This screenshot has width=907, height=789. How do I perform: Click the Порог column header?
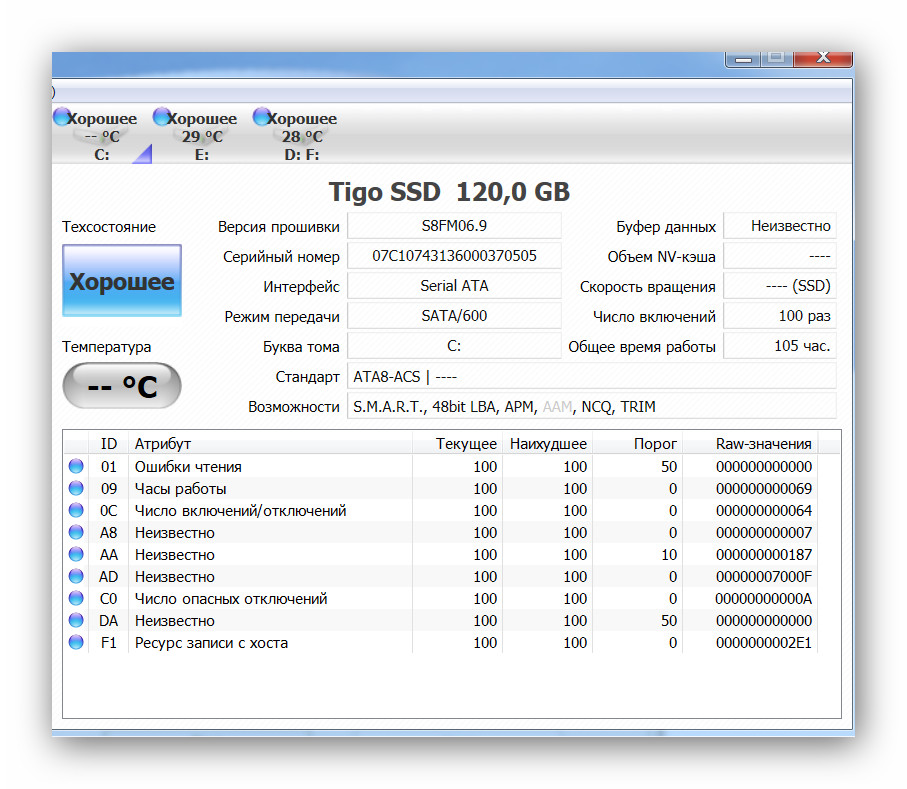point(638,444)
